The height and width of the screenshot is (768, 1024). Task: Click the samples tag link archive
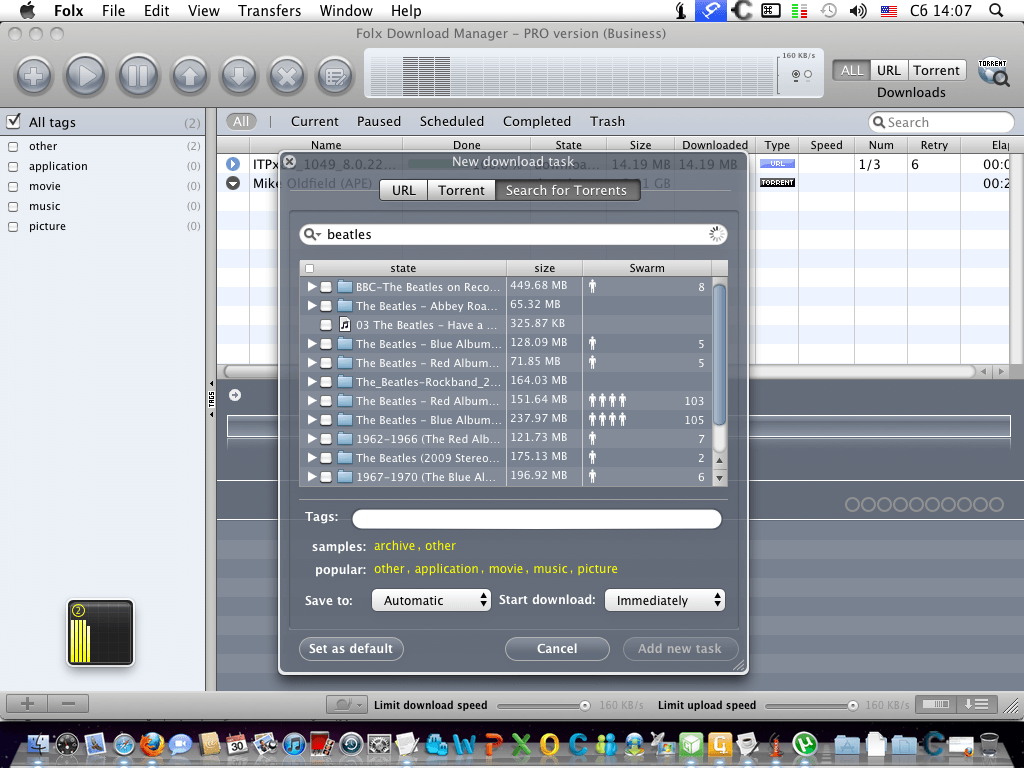(394, 546)
